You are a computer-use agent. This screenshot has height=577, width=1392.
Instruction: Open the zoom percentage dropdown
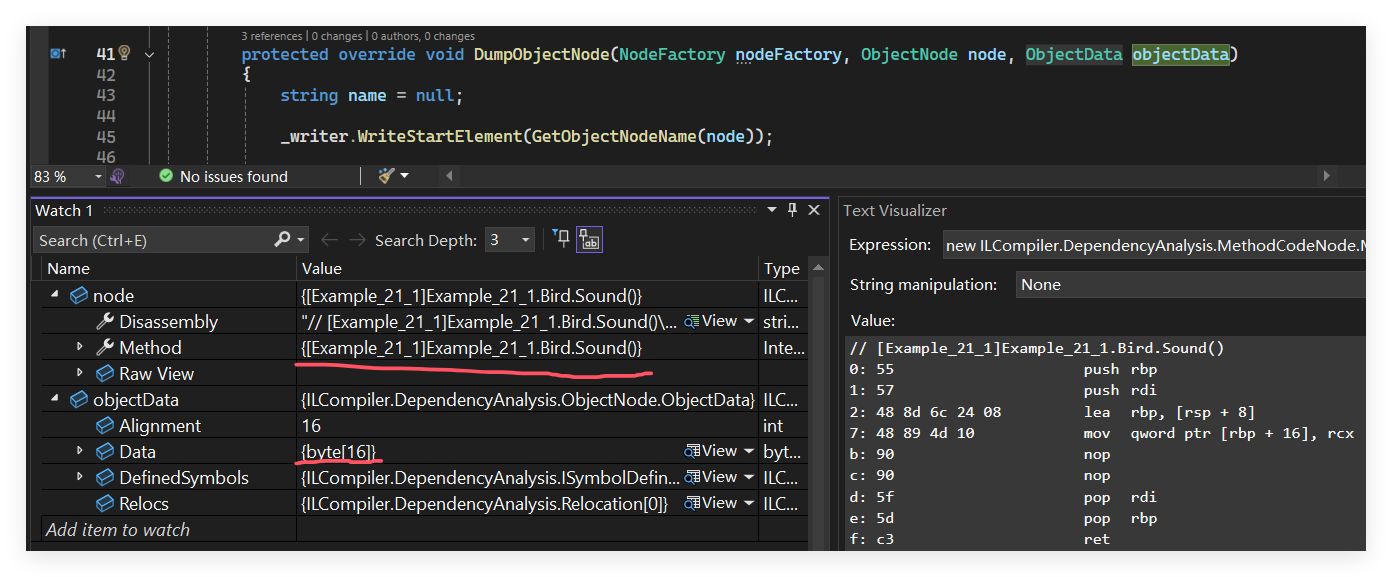coord(99,176)
